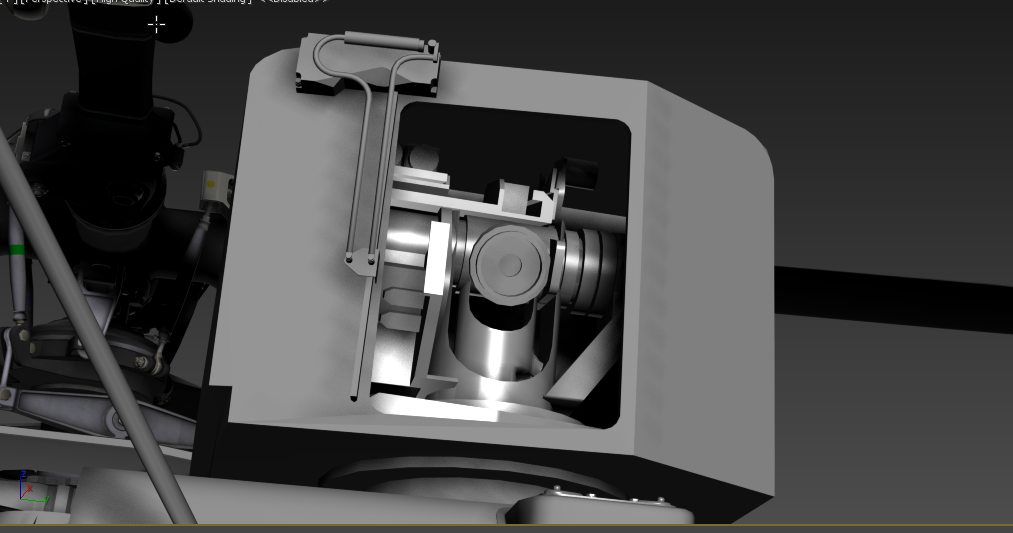The height and width of the screenshot is (533, 1013).
Task: Select the T-shaped pipe bracket on housing
Action: pos(370,155)
